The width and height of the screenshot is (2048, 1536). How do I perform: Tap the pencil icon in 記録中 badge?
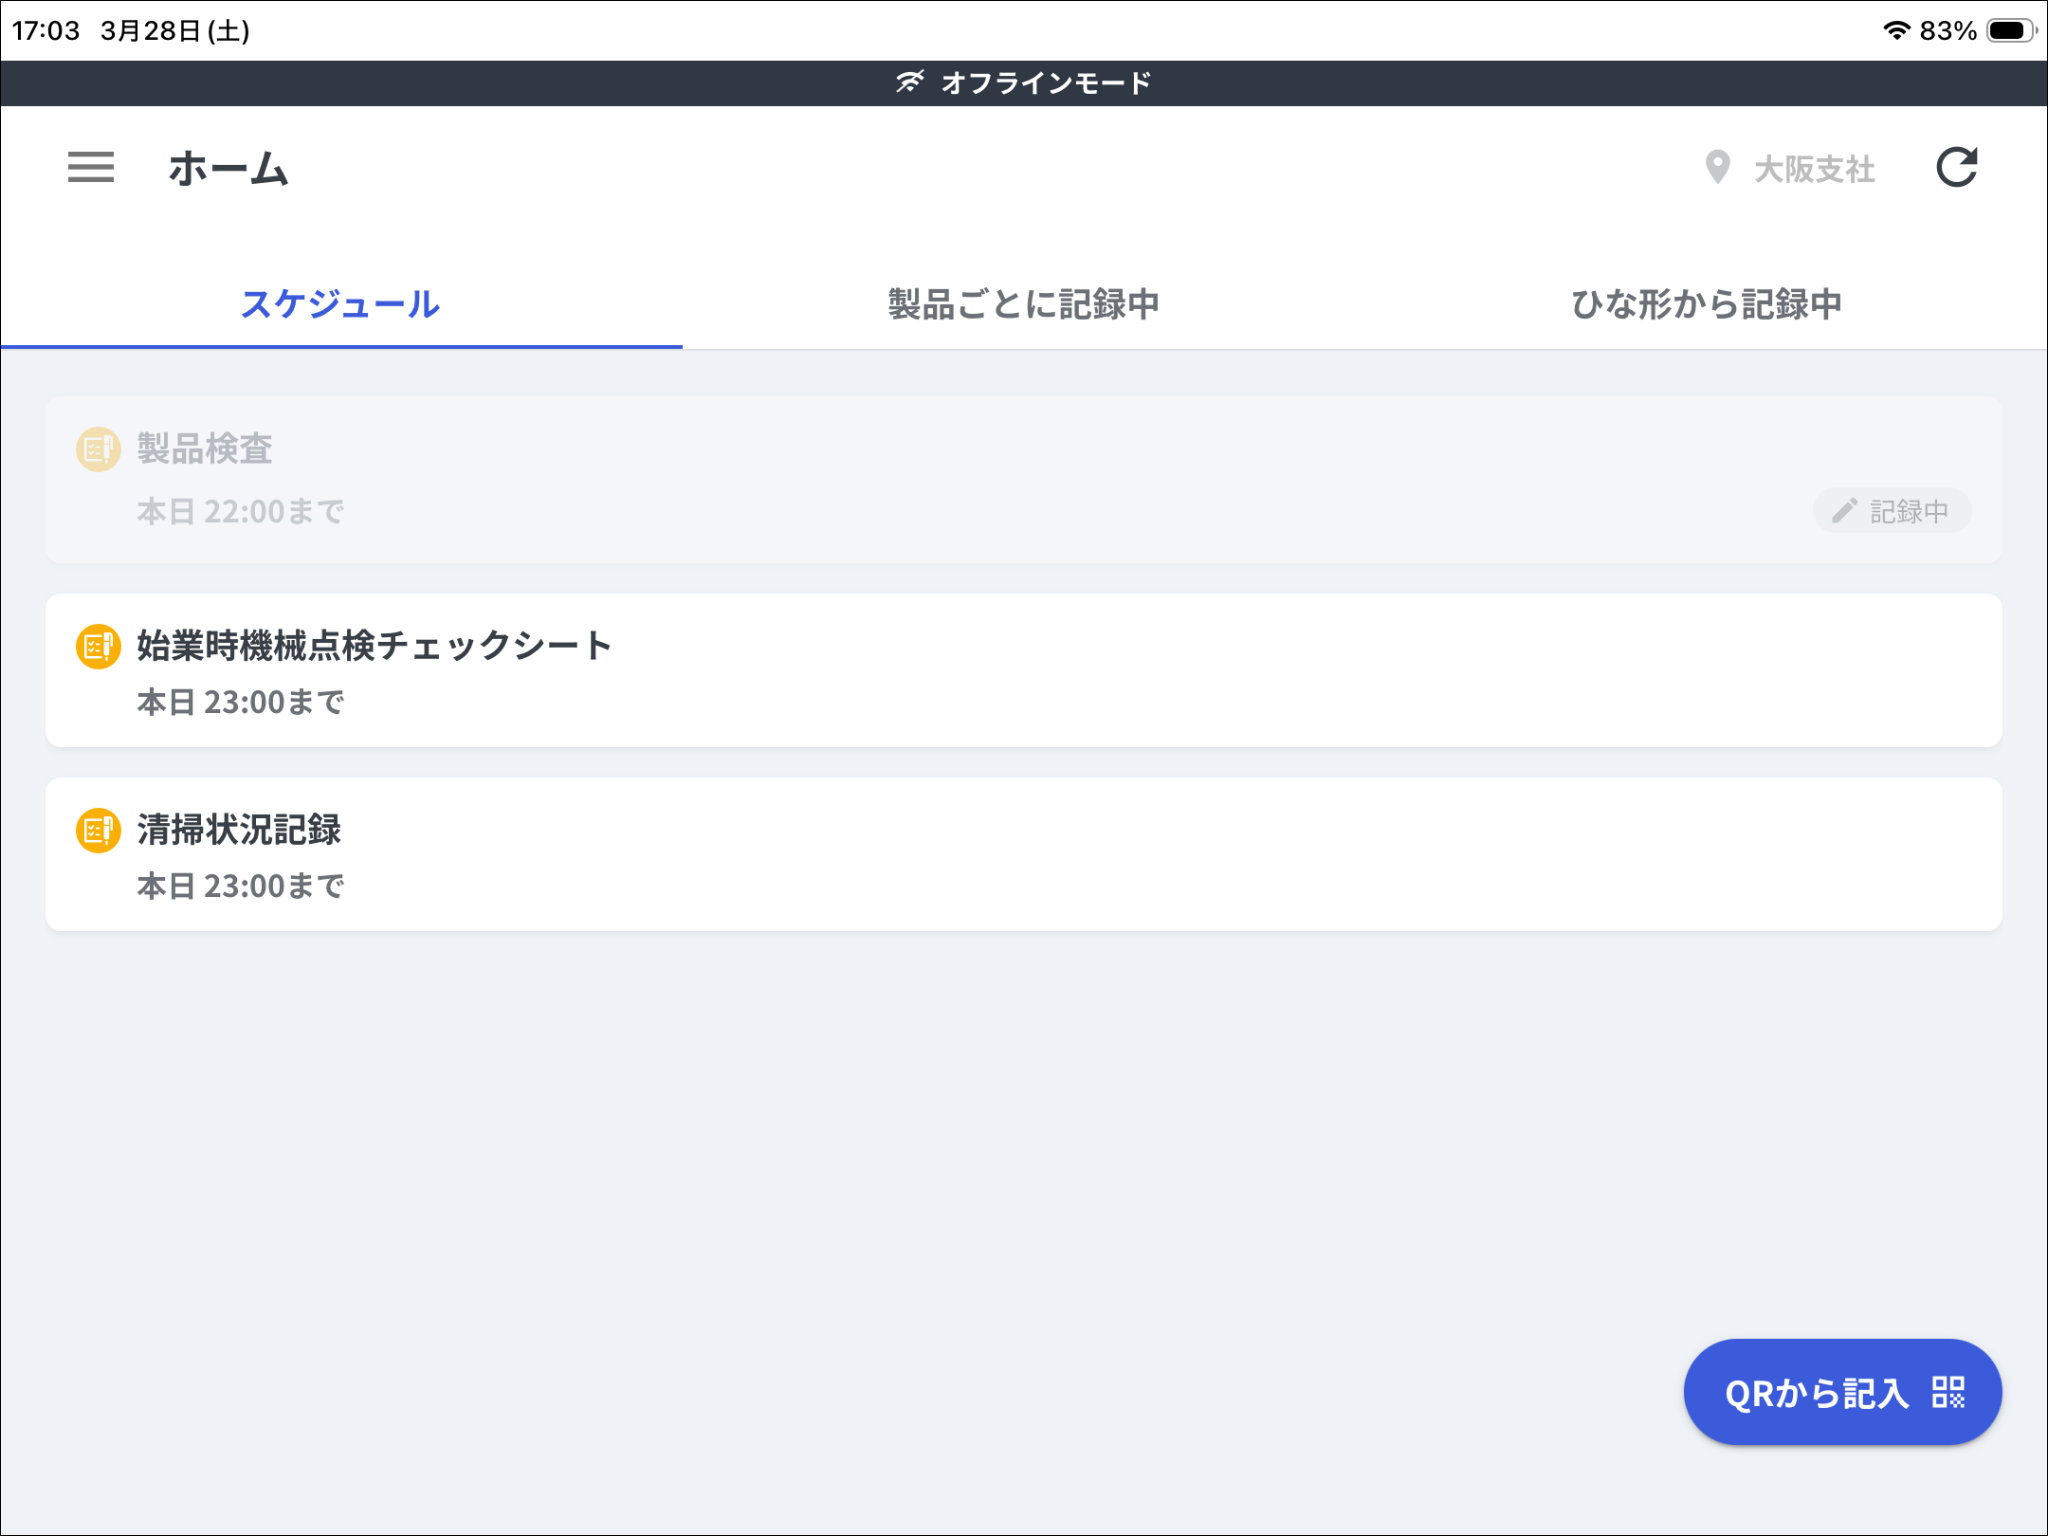pyautogui.click(x=1844, y=511)
